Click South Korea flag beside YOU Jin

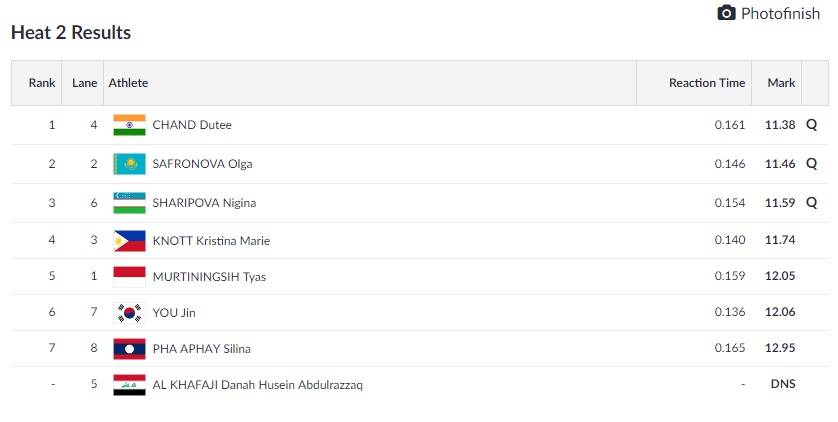[129, 313]
